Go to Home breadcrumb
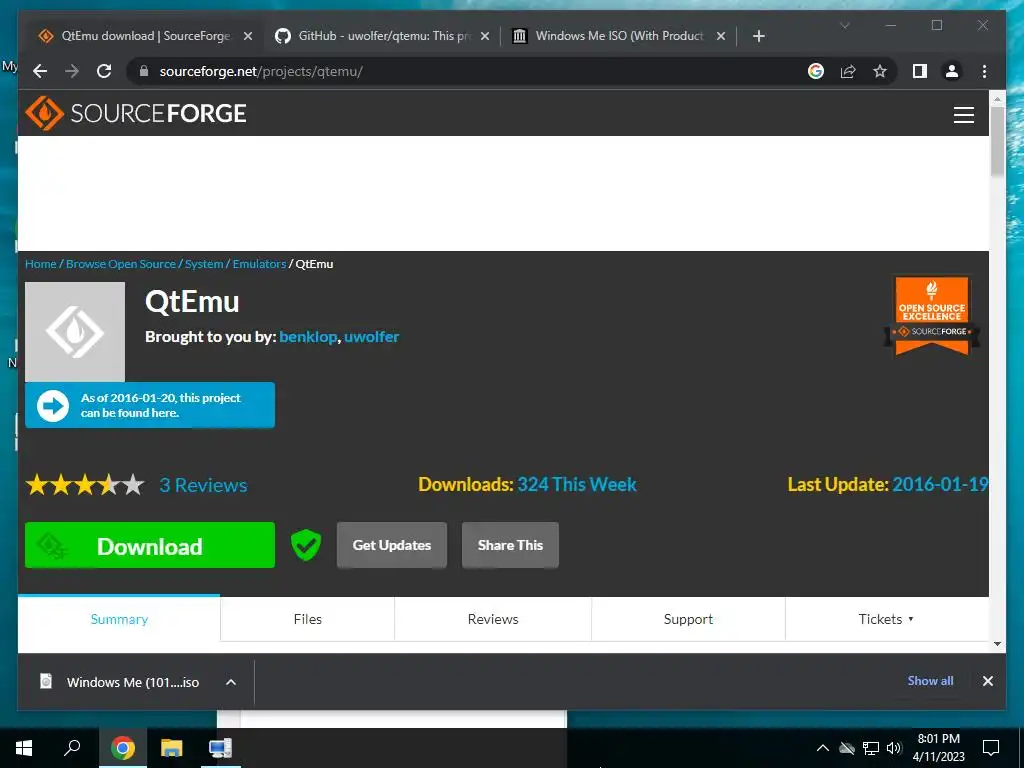The height and width of the screenshot is (768, 1024). click(x=40, y=264)
